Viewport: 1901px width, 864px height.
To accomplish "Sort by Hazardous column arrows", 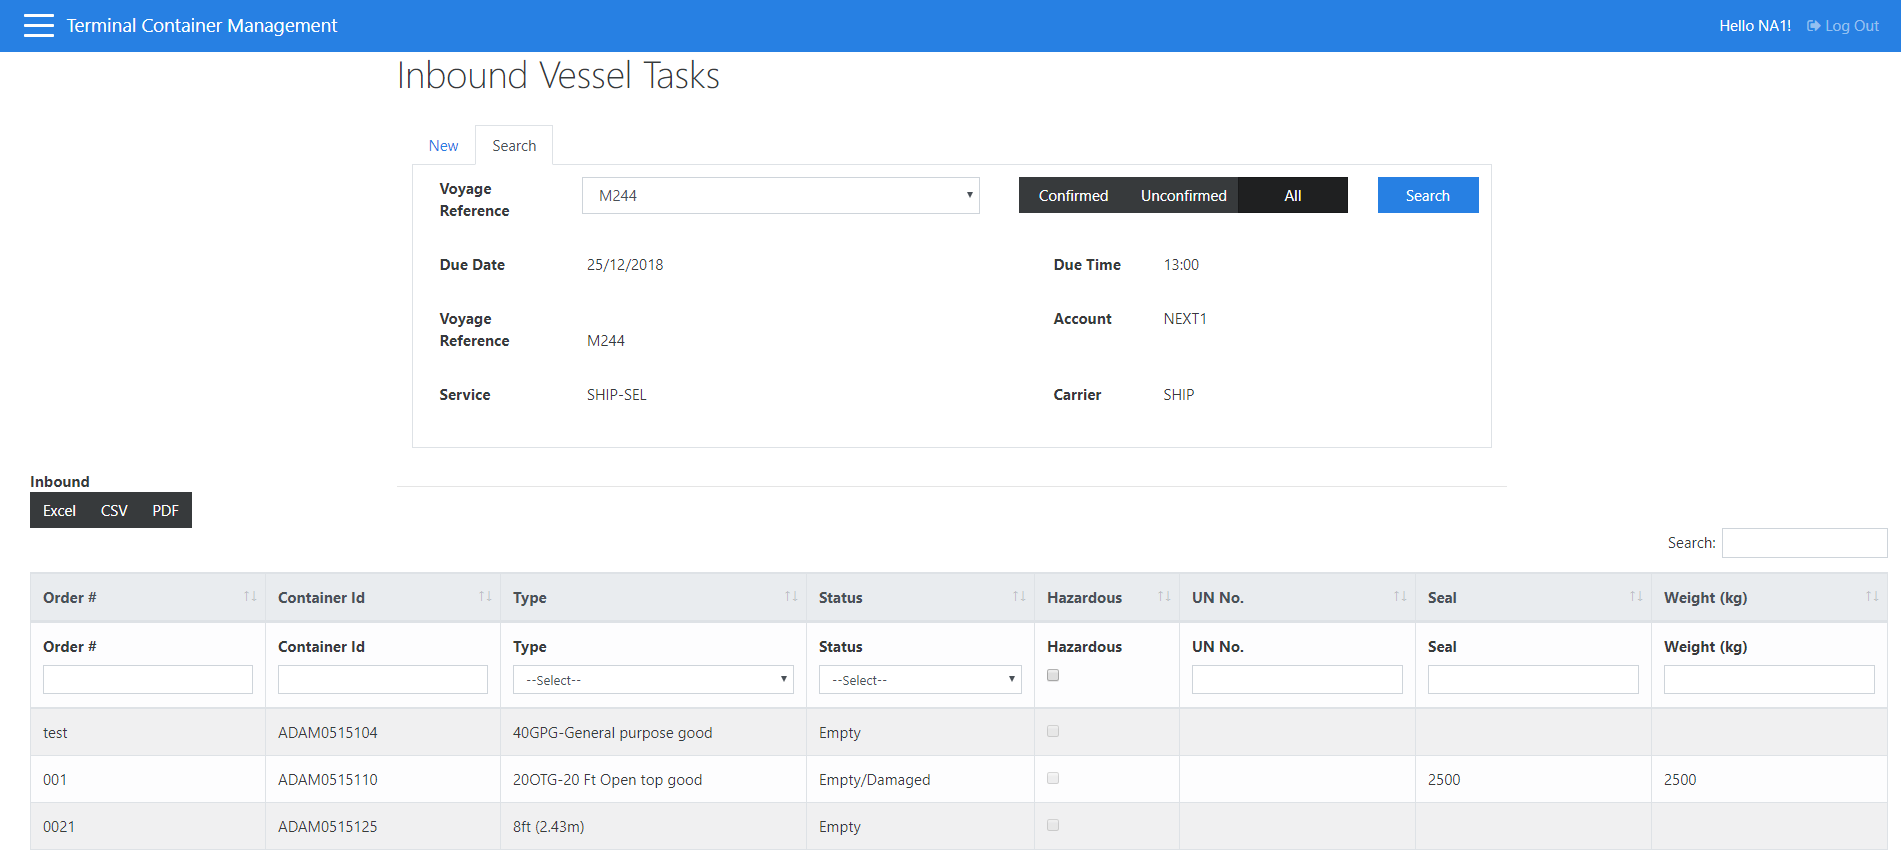I will (x=1164, y=597).
